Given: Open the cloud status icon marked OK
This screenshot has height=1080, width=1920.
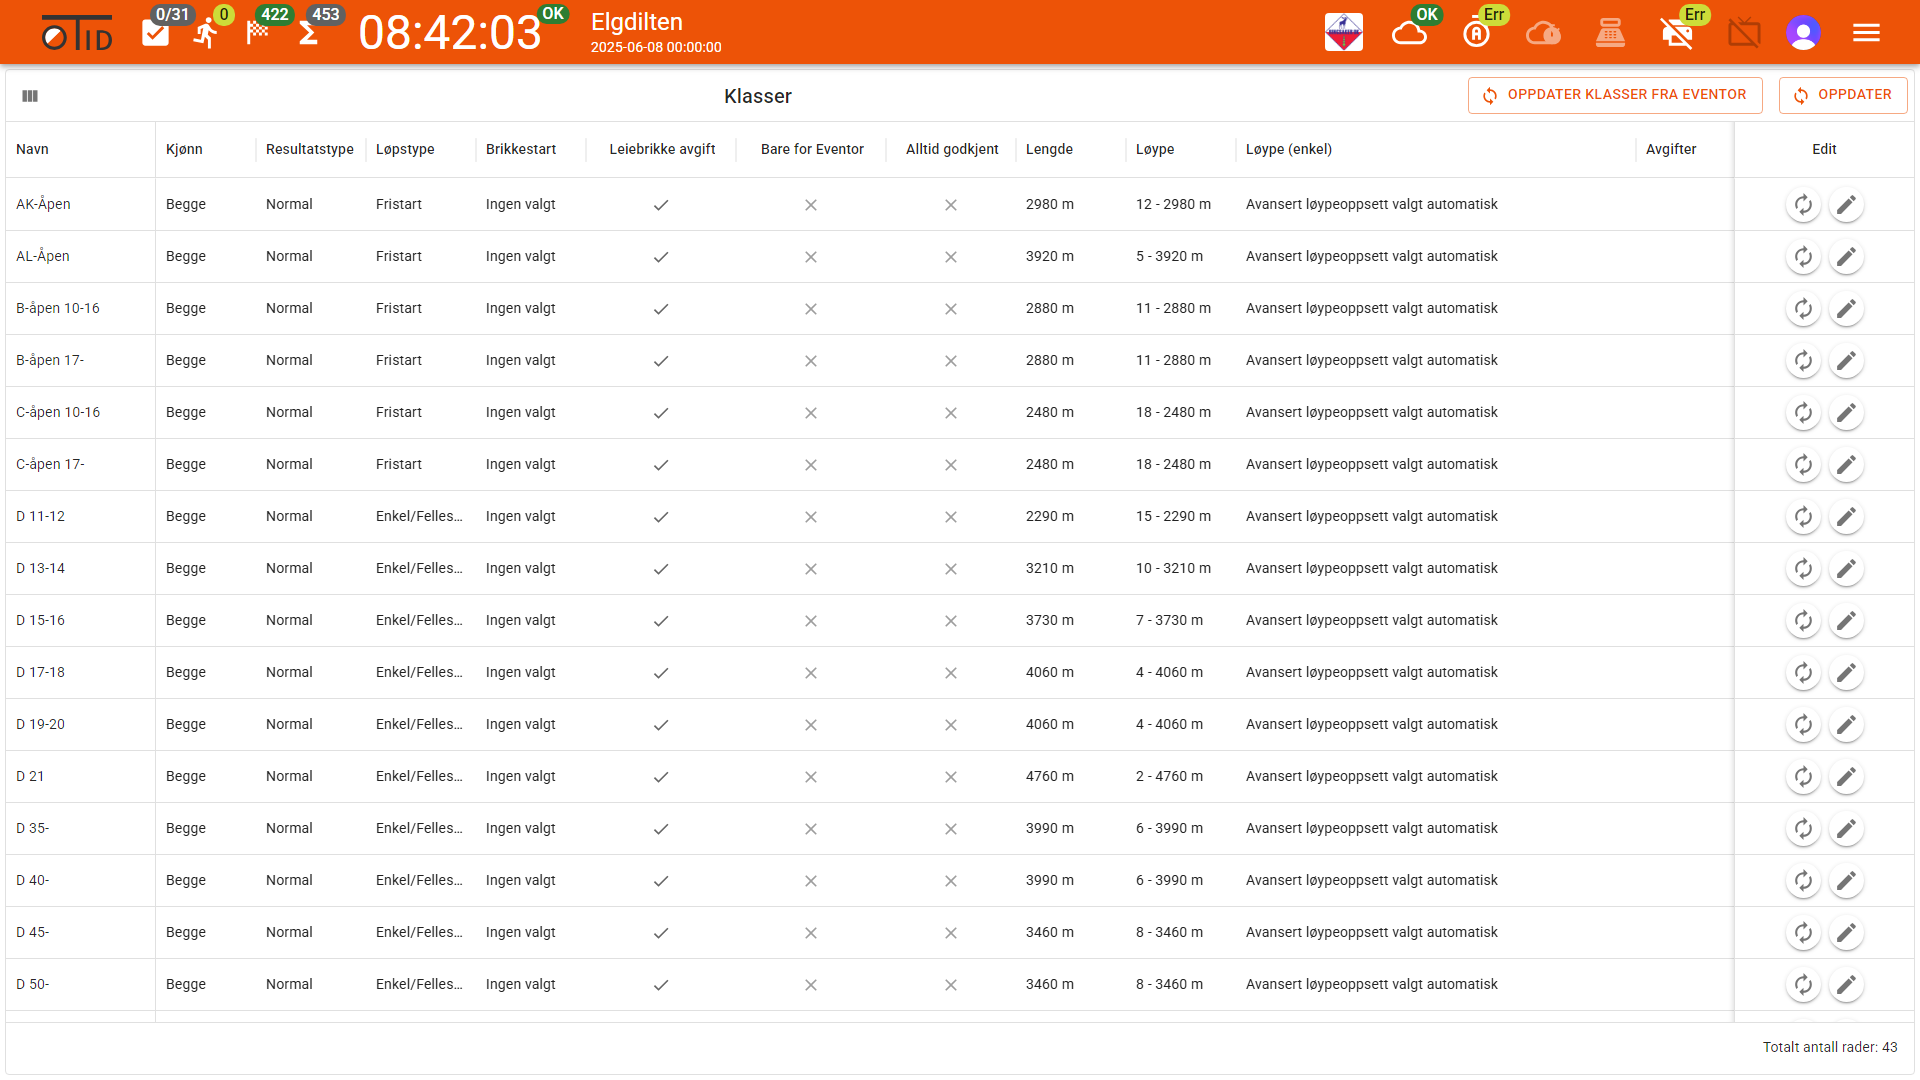Looking at the screenshot, I should (x=1409, y=34).
